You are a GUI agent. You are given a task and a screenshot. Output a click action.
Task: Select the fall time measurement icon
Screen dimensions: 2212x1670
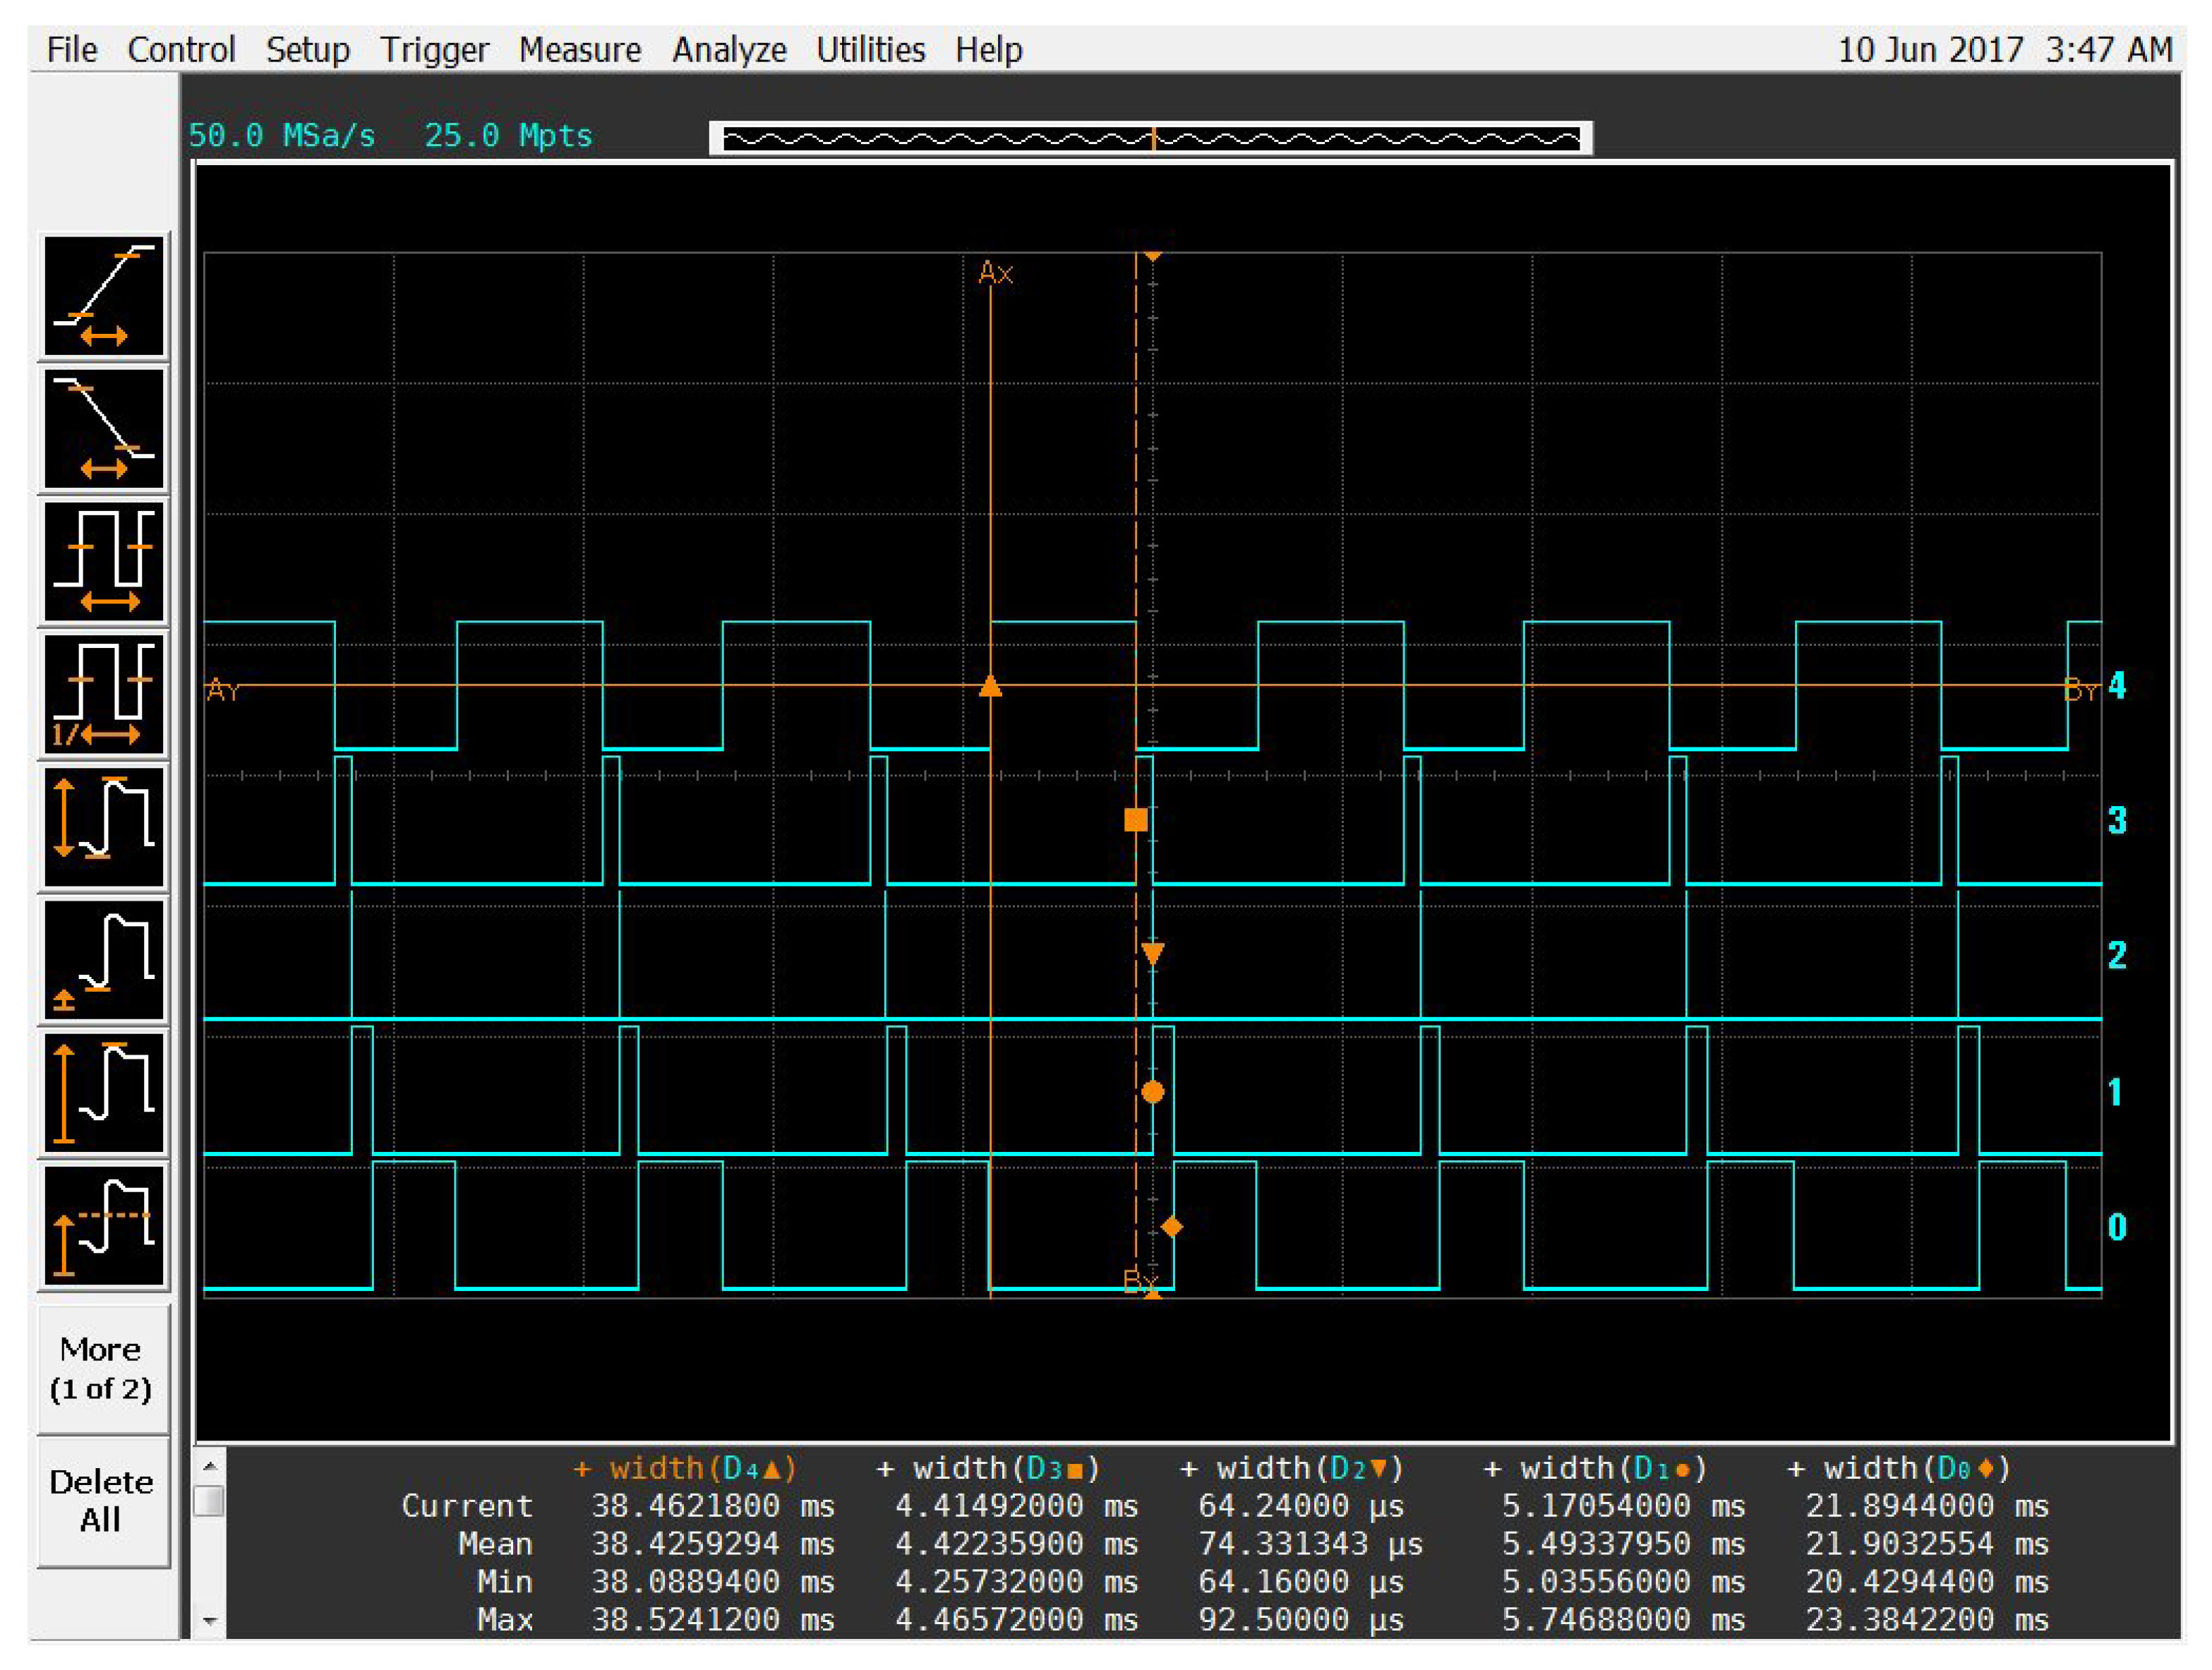point(104,429)
